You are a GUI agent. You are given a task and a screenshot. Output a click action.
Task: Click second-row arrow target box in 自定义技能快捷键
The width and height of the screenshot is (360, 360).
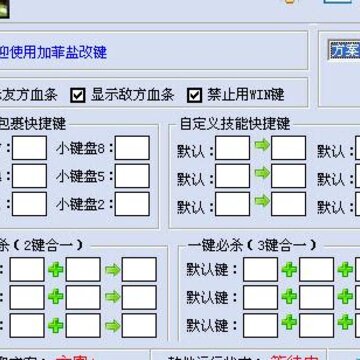(288, 176)
